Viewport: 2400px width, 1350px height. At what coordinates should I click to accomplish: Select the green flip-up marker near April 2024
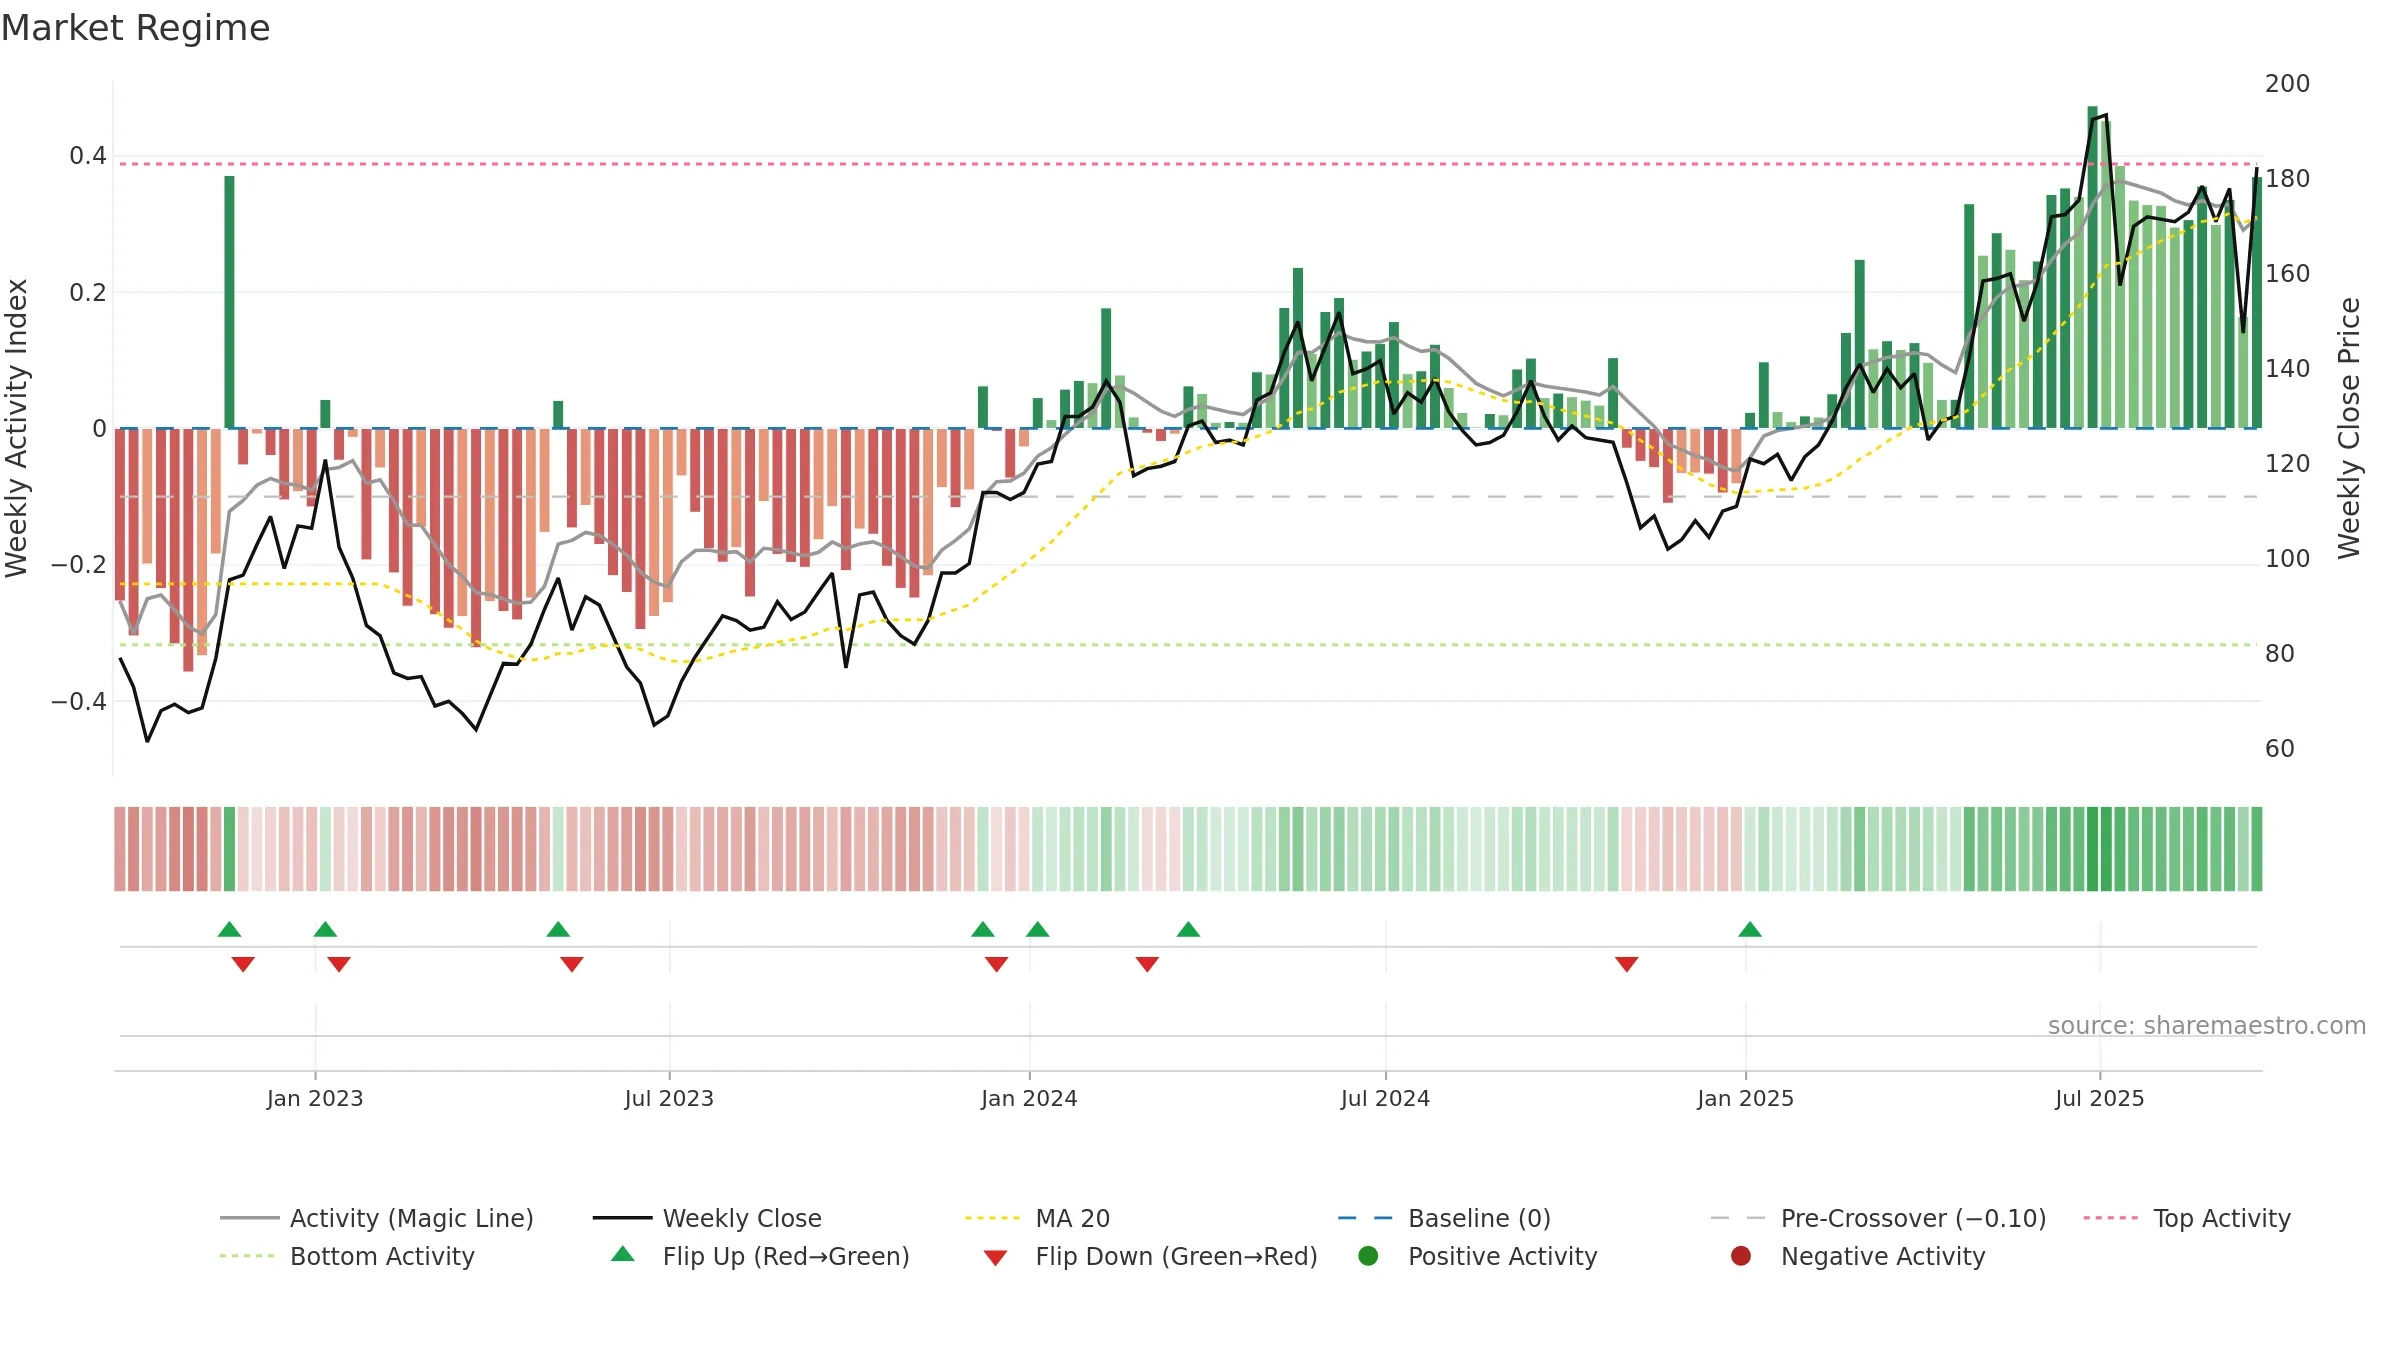1188,929
